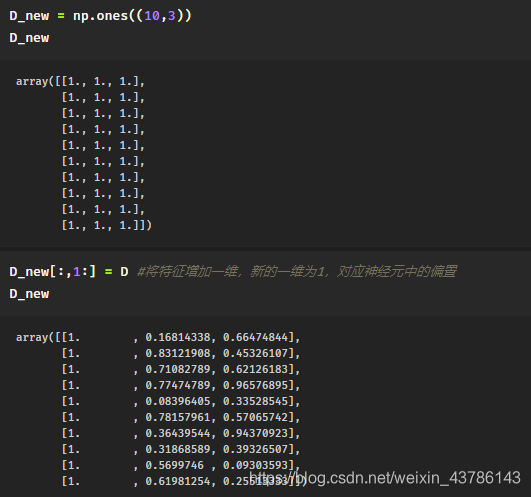Select the value 0.94370923

point(255,433)
